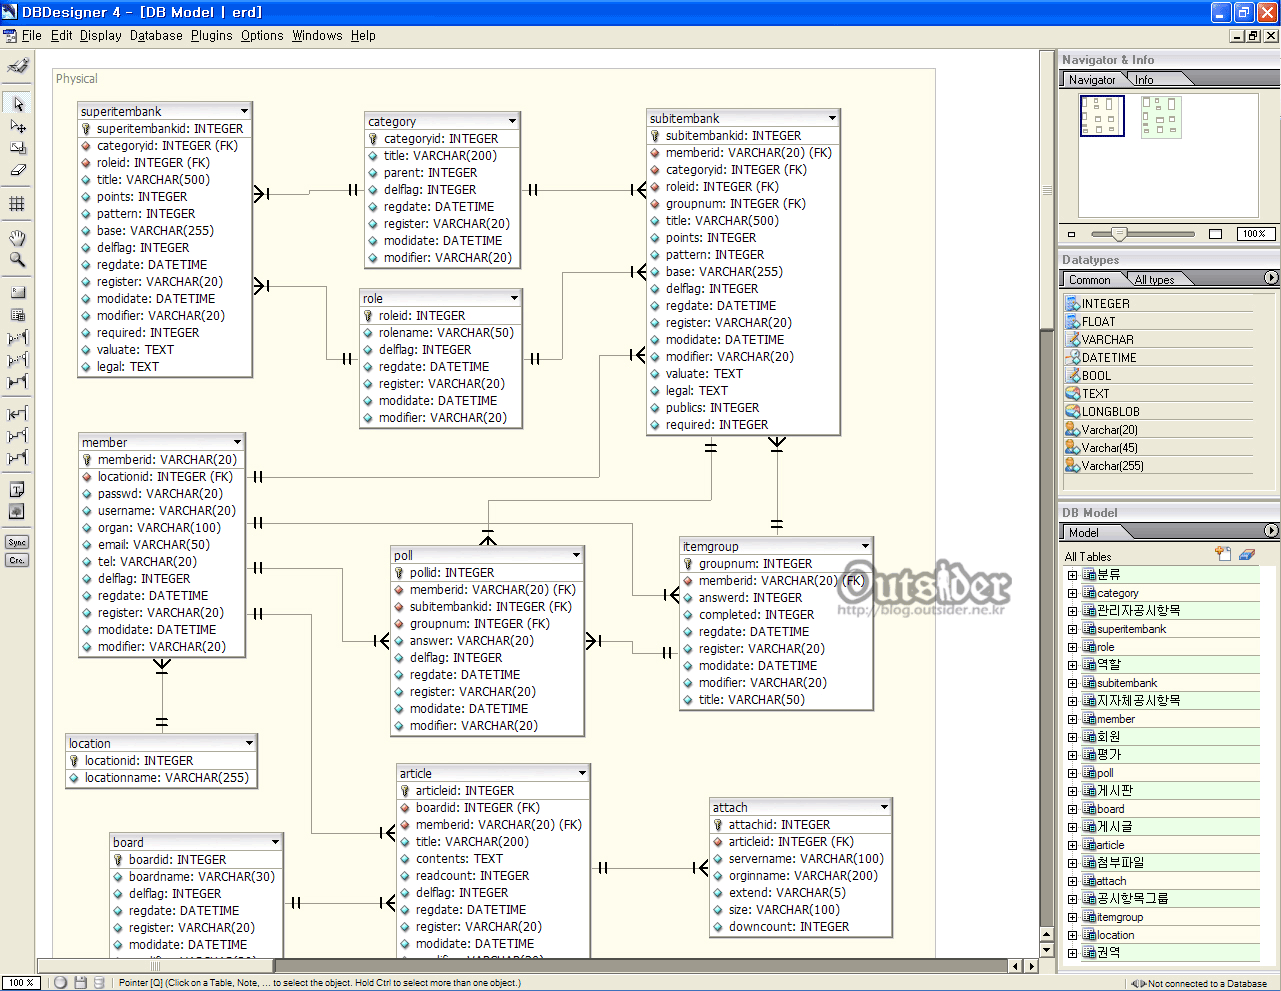1281x991 pixels.
Task: Choose the Hand pan tool
Action: 17,238
